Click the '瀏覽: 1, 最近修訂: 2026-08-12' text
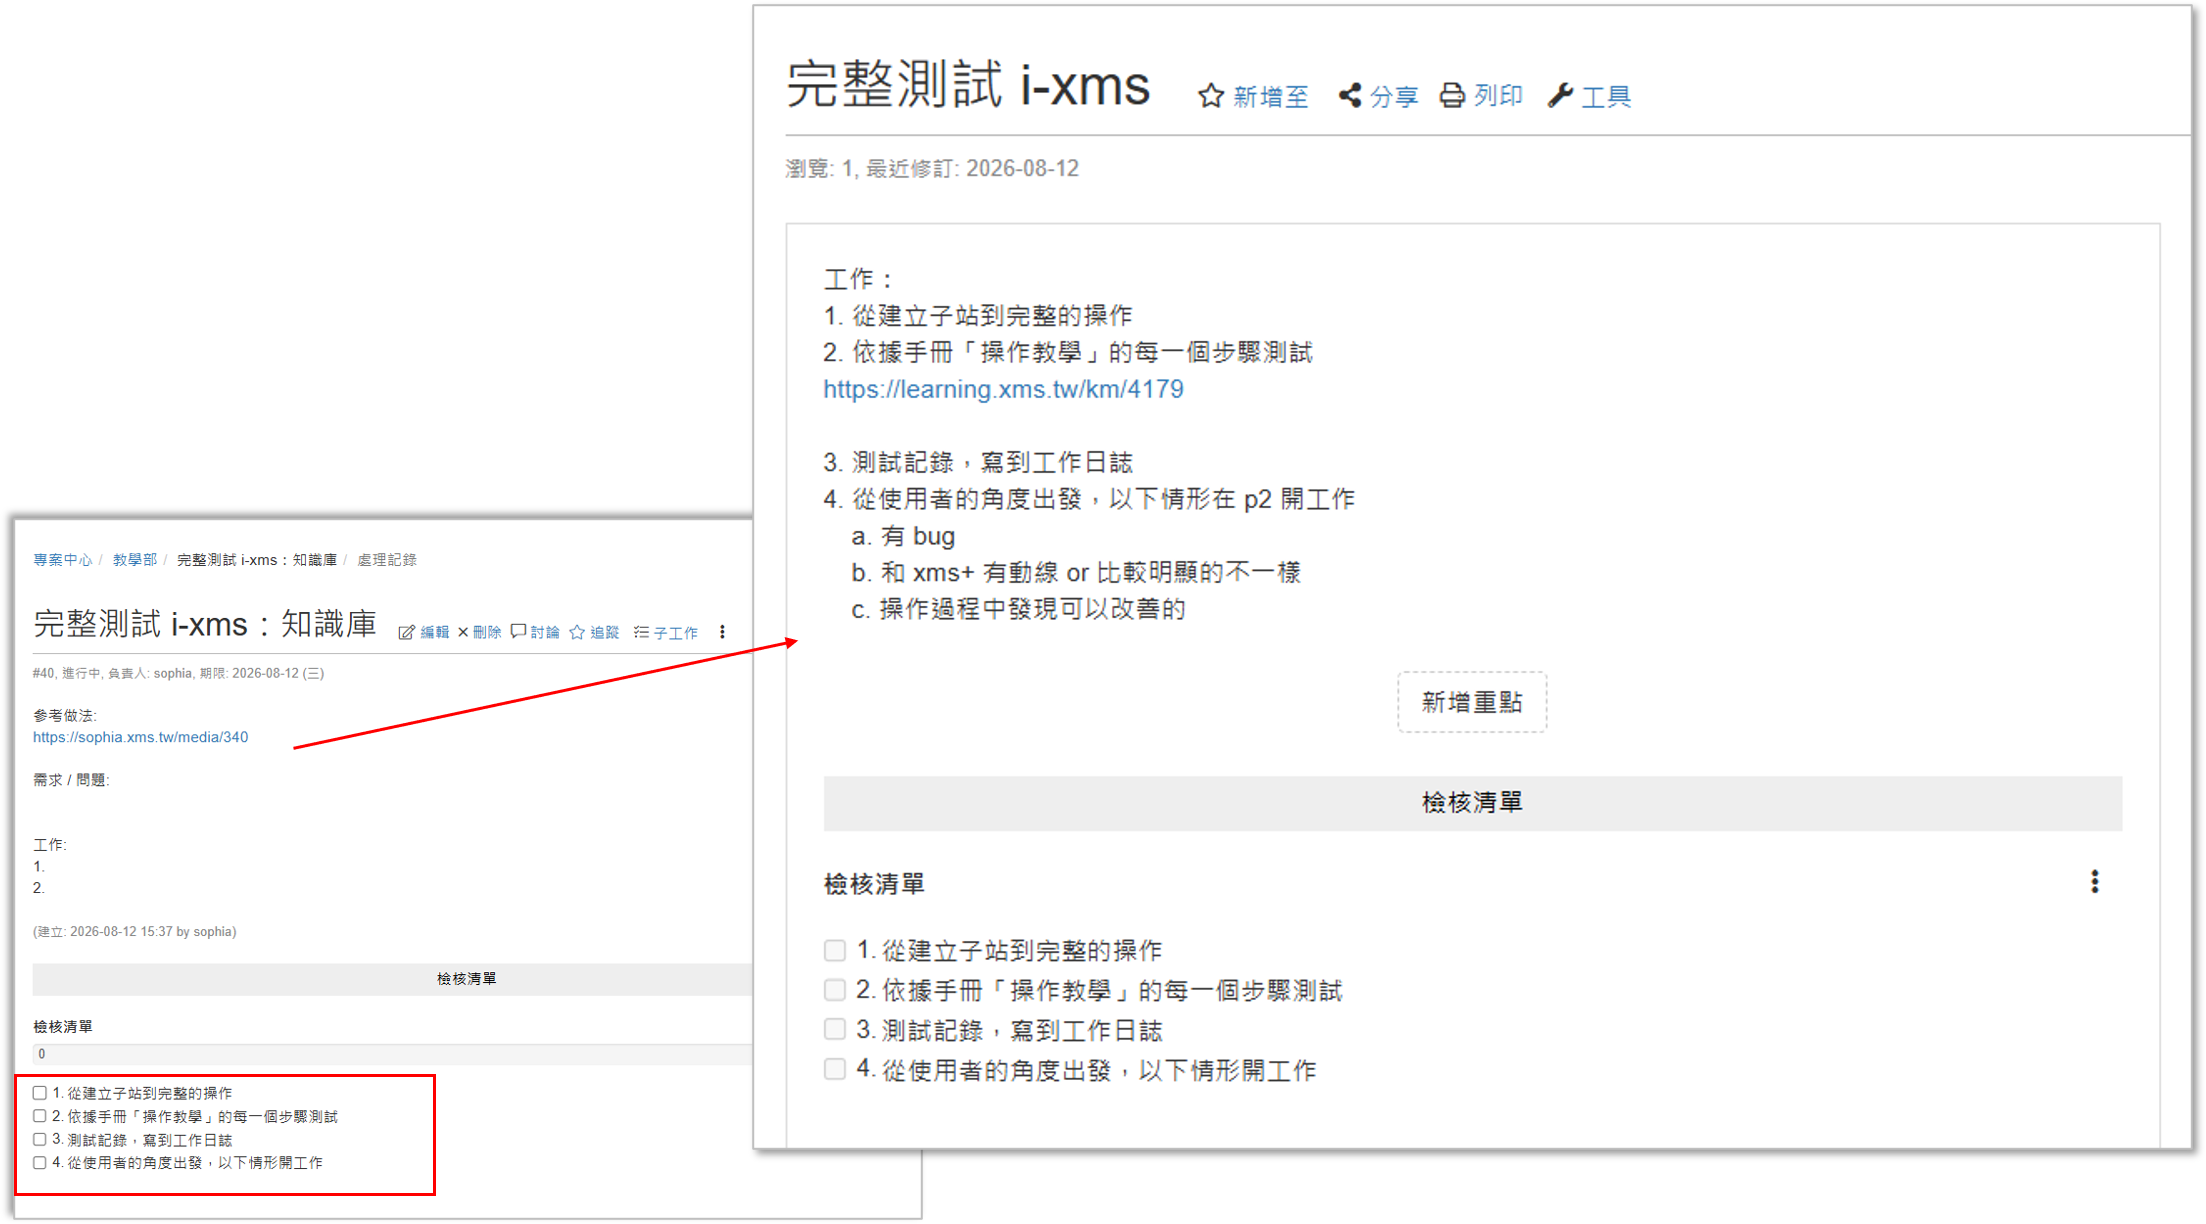The image size is (2206, 1224). 932,168
